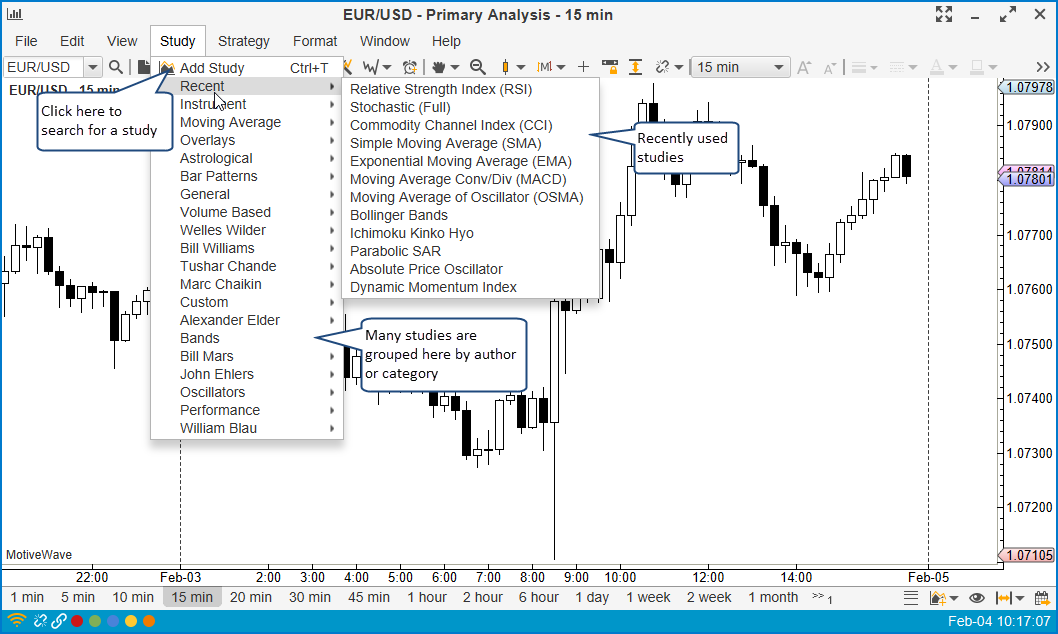This screenshot has height=634, width=1058.
Task: Open the EUR/USD symbol dropdown arrow
Action: pyautogui.click(x=93, y=67)
